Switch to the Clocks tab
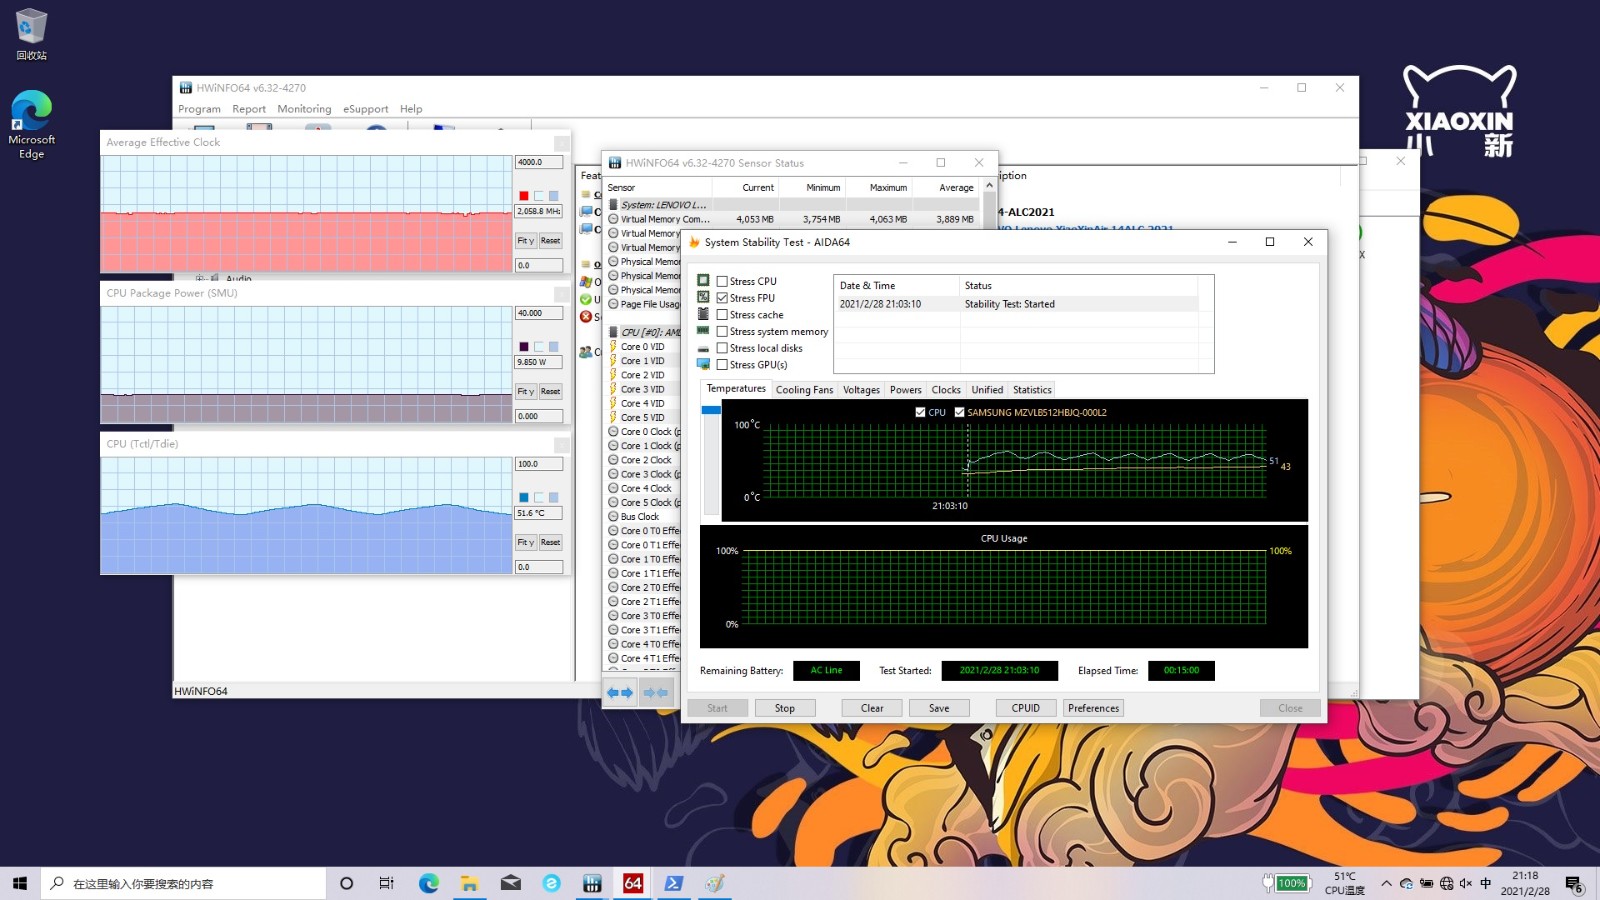This screenshot has height=900, width=1600. 946,390
